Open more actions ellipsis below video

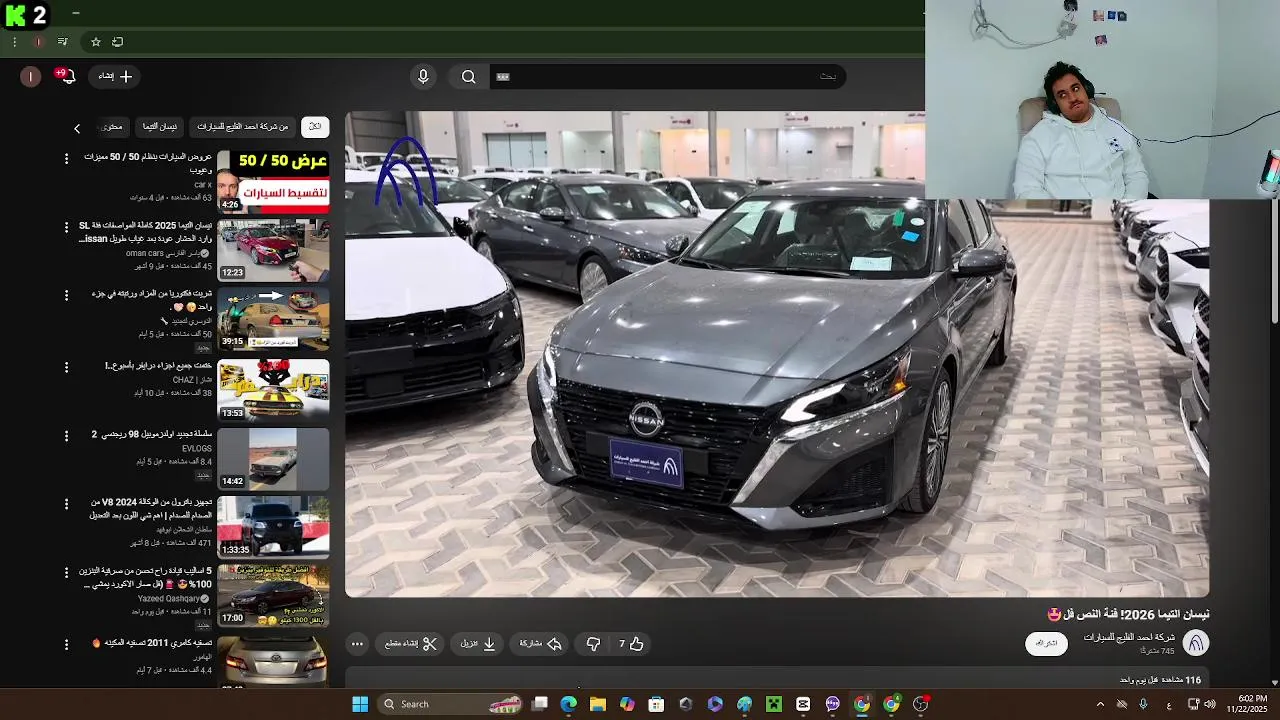(357, 644)
